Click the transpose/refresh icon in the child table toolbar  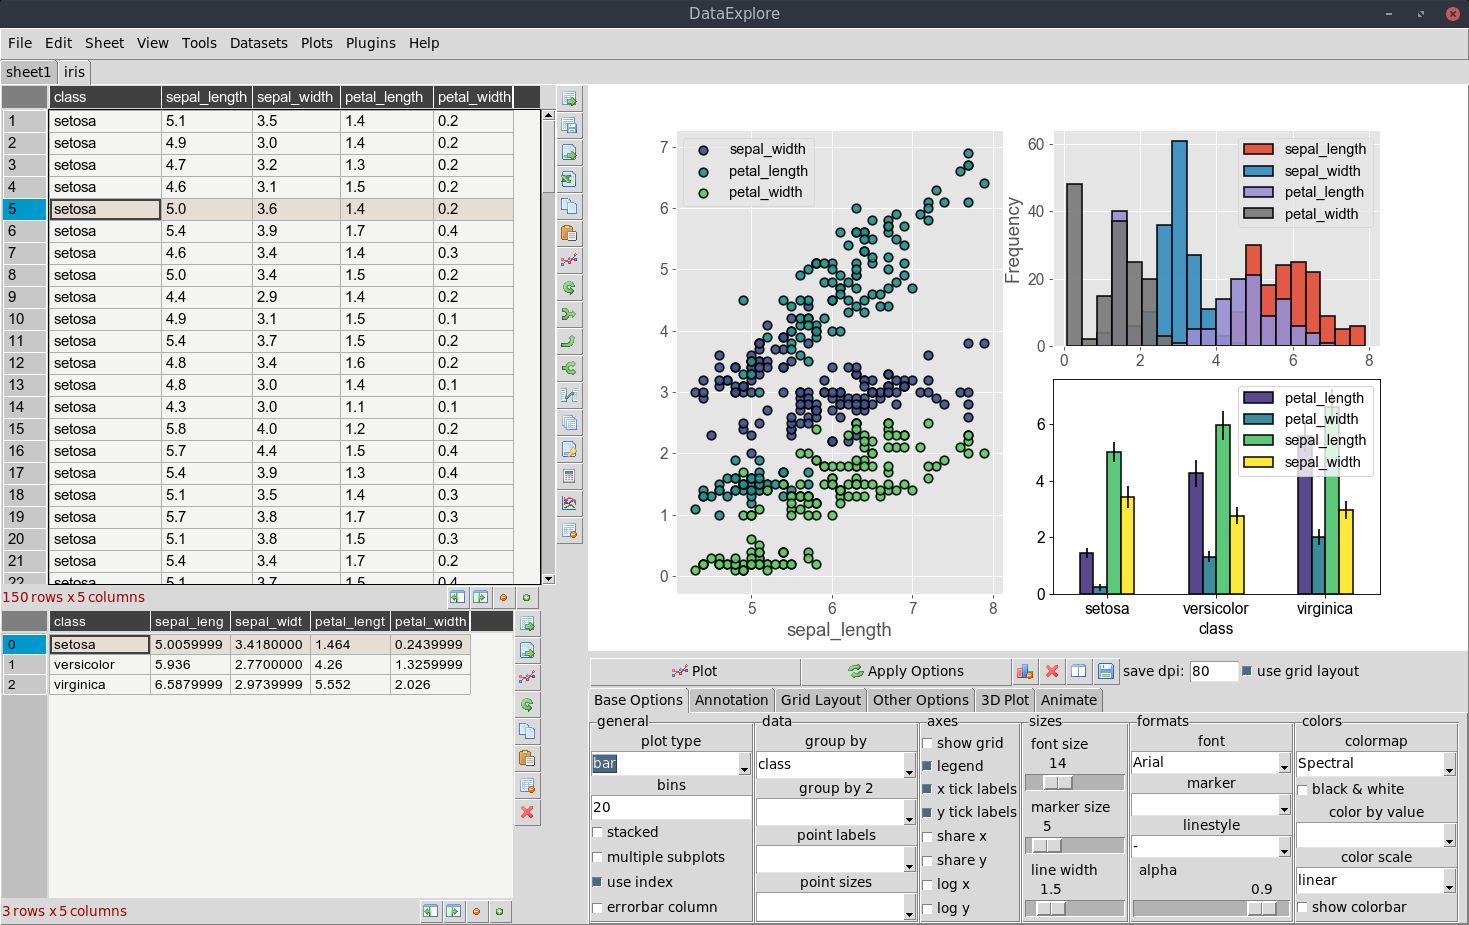pyautogui.click(x=528, y=704)
